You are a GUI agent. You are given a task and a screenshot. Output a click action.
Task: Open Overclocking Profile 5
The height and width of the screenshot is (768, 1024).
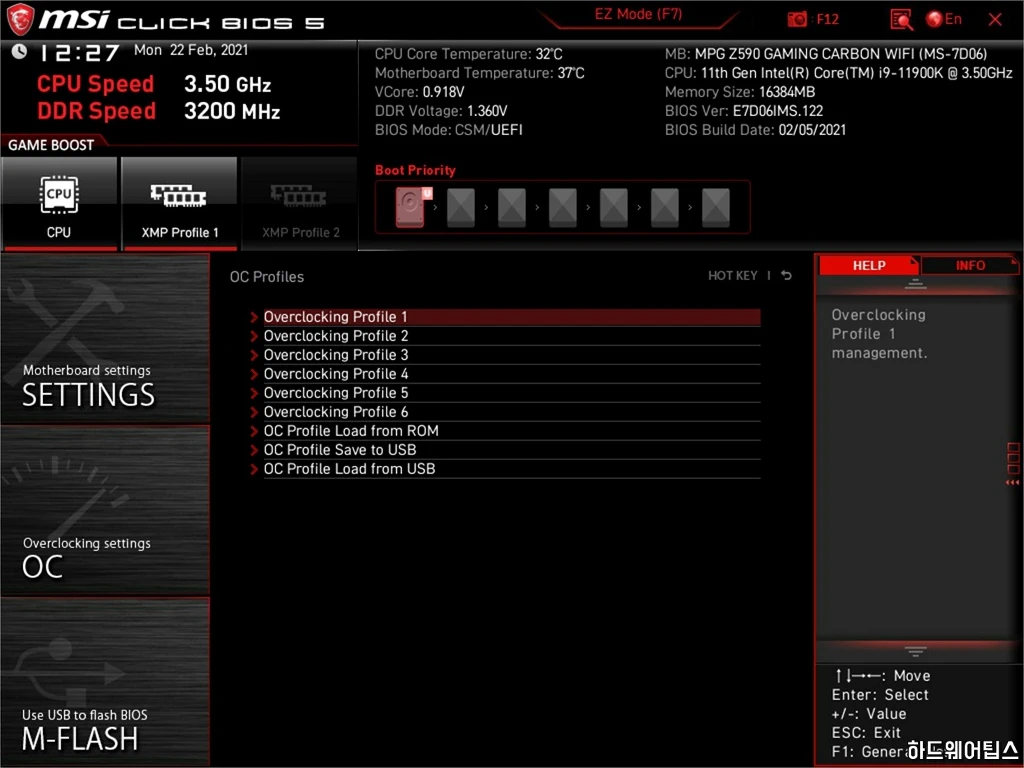[511, 392]
